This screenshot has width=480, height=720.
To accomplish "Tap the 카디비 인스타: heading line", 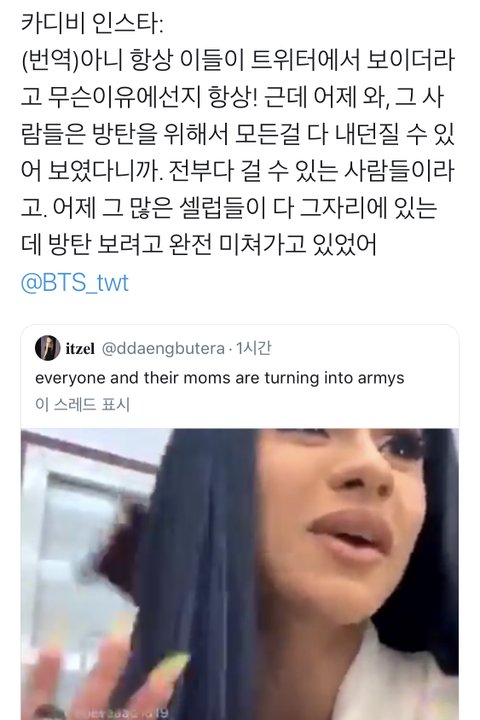I will coord(92,23).
